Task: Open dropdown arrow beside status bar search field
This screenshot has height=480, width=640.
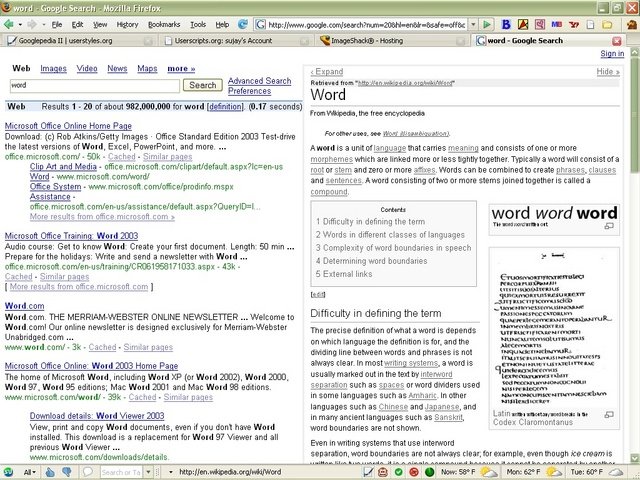Action: tap(149, 472)
